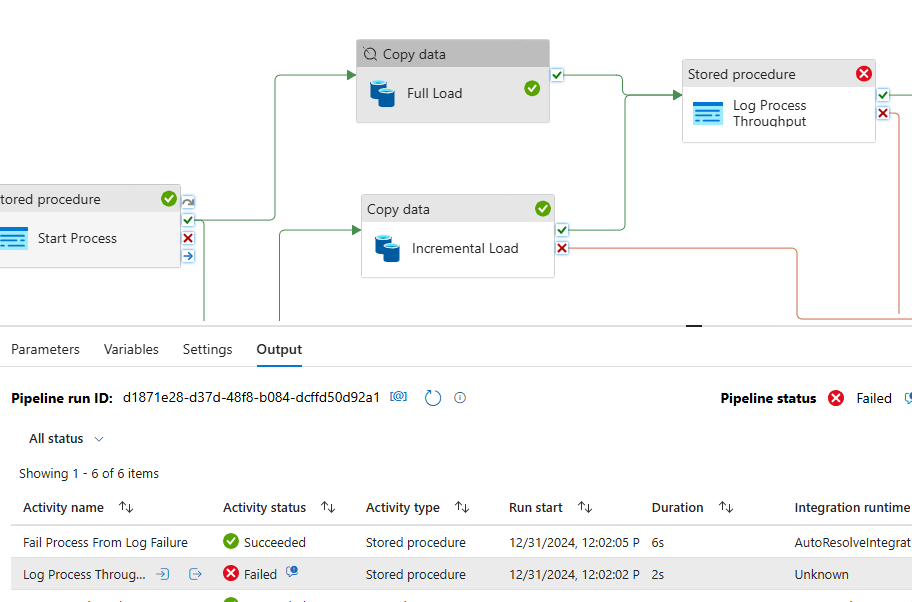Viewport: 912px width, 602px height.
Task: Click the completion connector on Start Process
Action: coord(188,256)
